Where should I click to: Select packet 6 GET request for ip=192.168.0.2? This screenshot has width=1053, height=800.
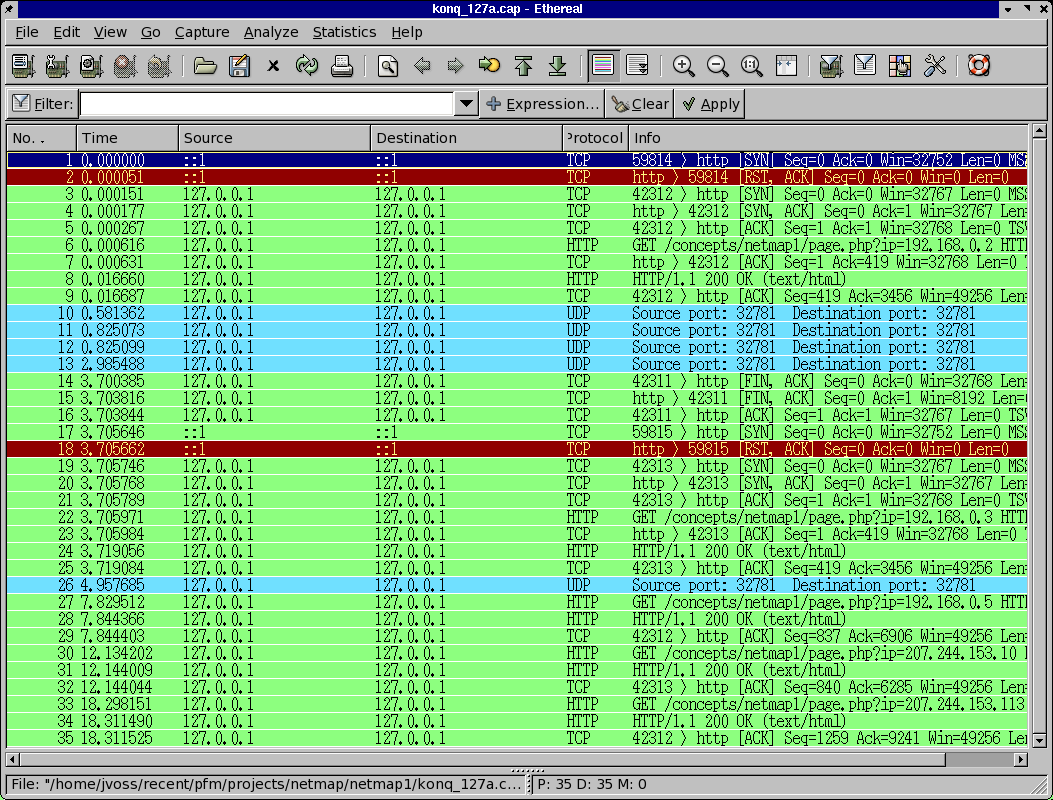[x=517, y=245]
